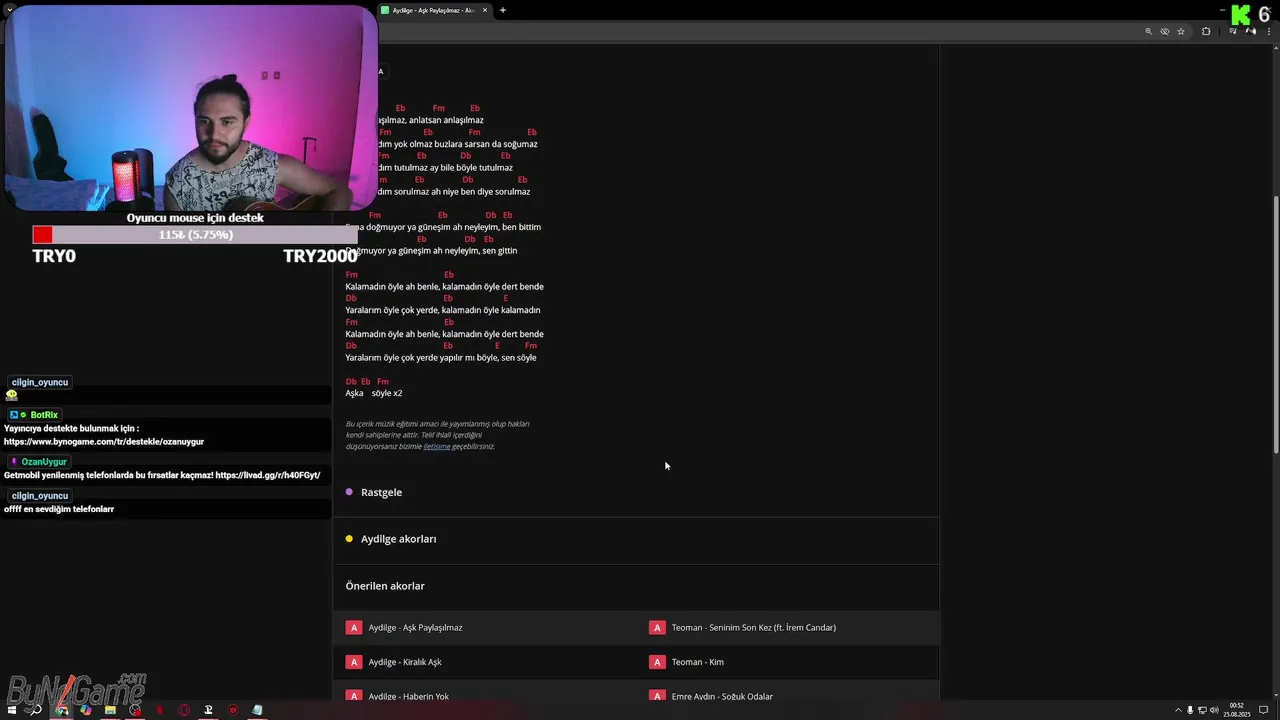
Task: Click the bynogame.com support link in chat
Action: pyautogui.click(x=104, y=441)
